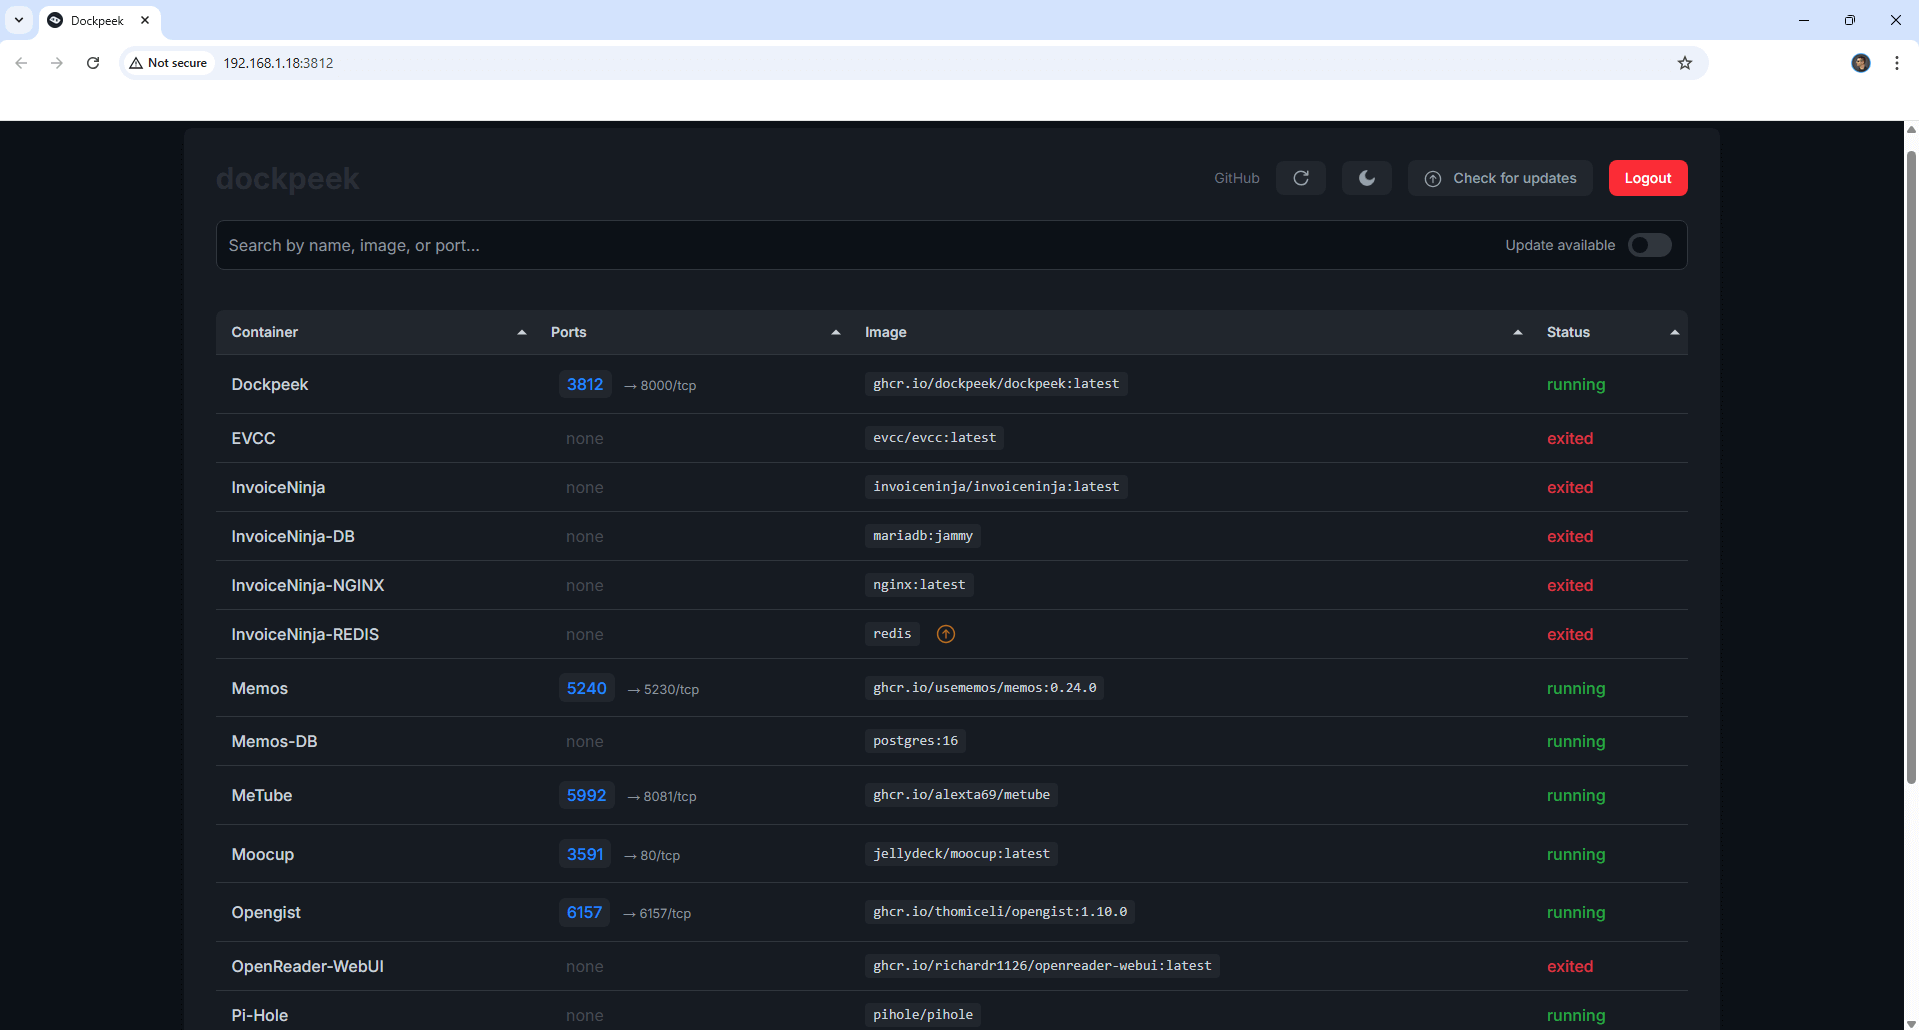Sort by Ports column arrow
1919x1030 pixels.
point(835,332)
